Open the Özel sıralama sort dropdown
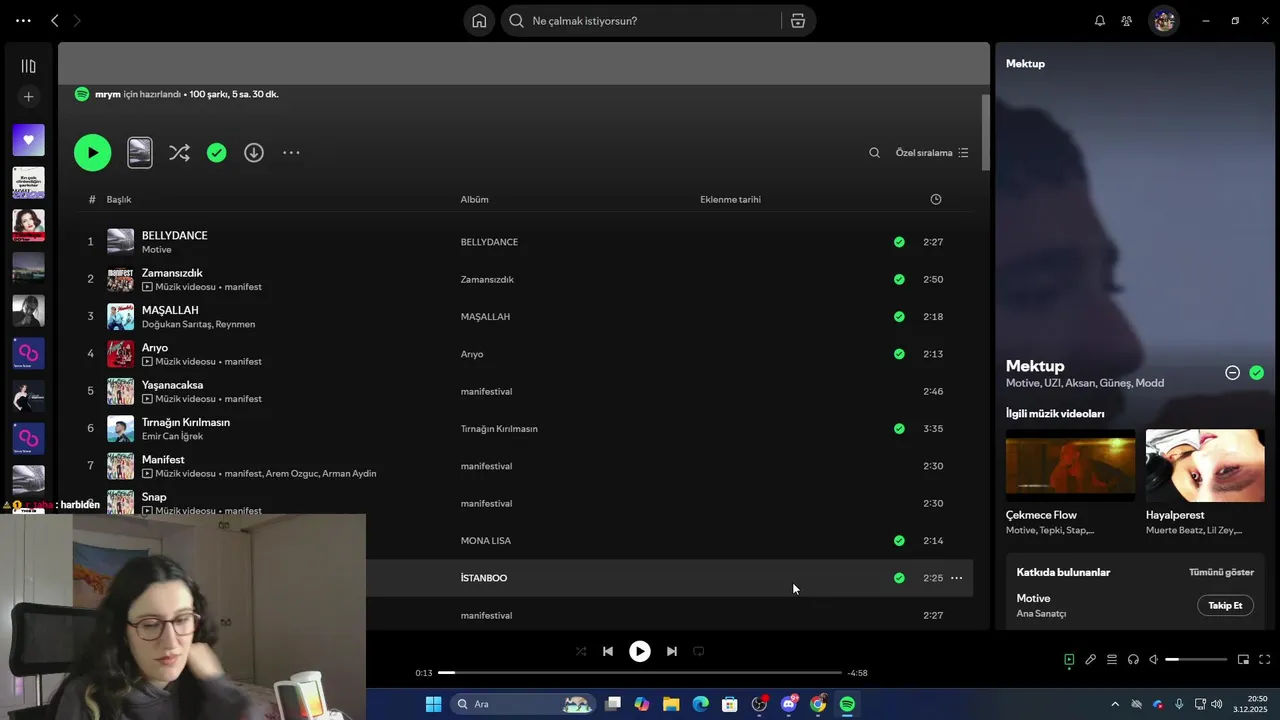The height and width of the screenshot is (720, 1280). (932, 153)
